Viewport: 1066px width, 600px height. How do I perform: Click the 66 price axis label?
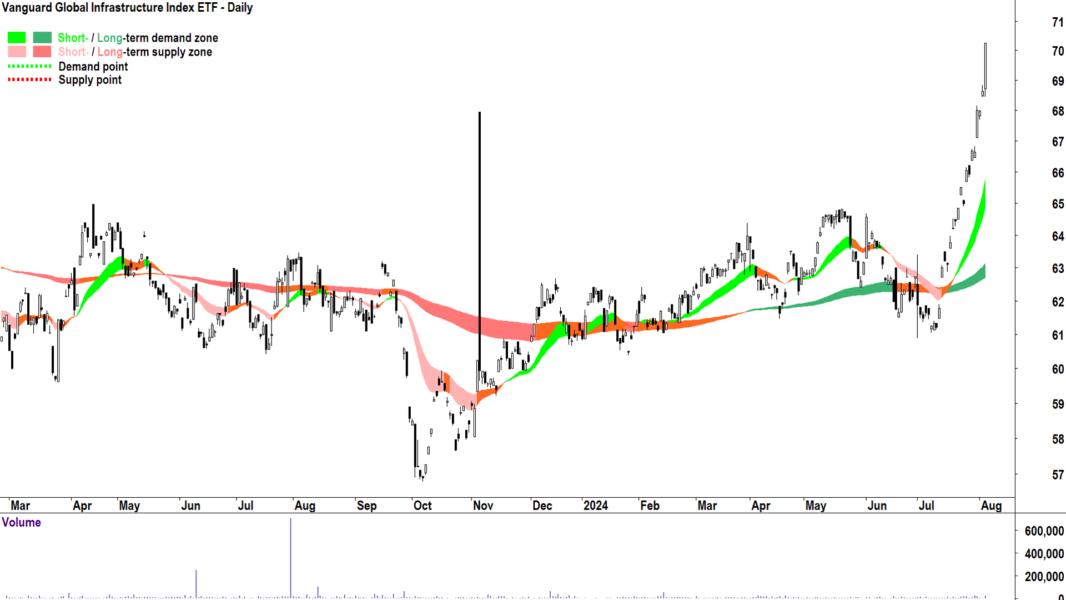pyautogui.click(x=1057, y=173)
